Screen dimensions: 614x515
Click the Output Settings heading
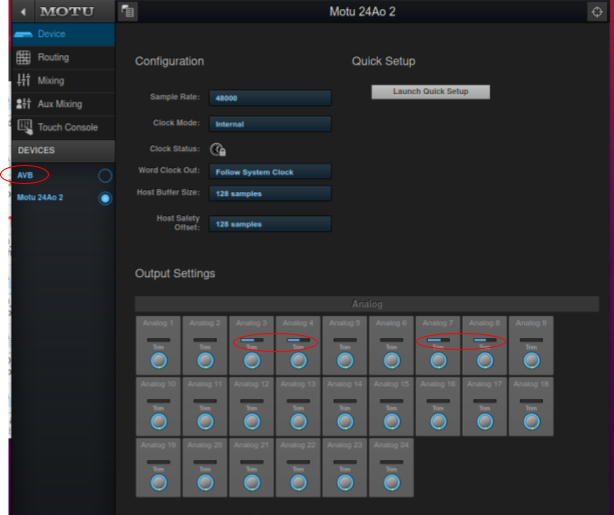[175, 273]
